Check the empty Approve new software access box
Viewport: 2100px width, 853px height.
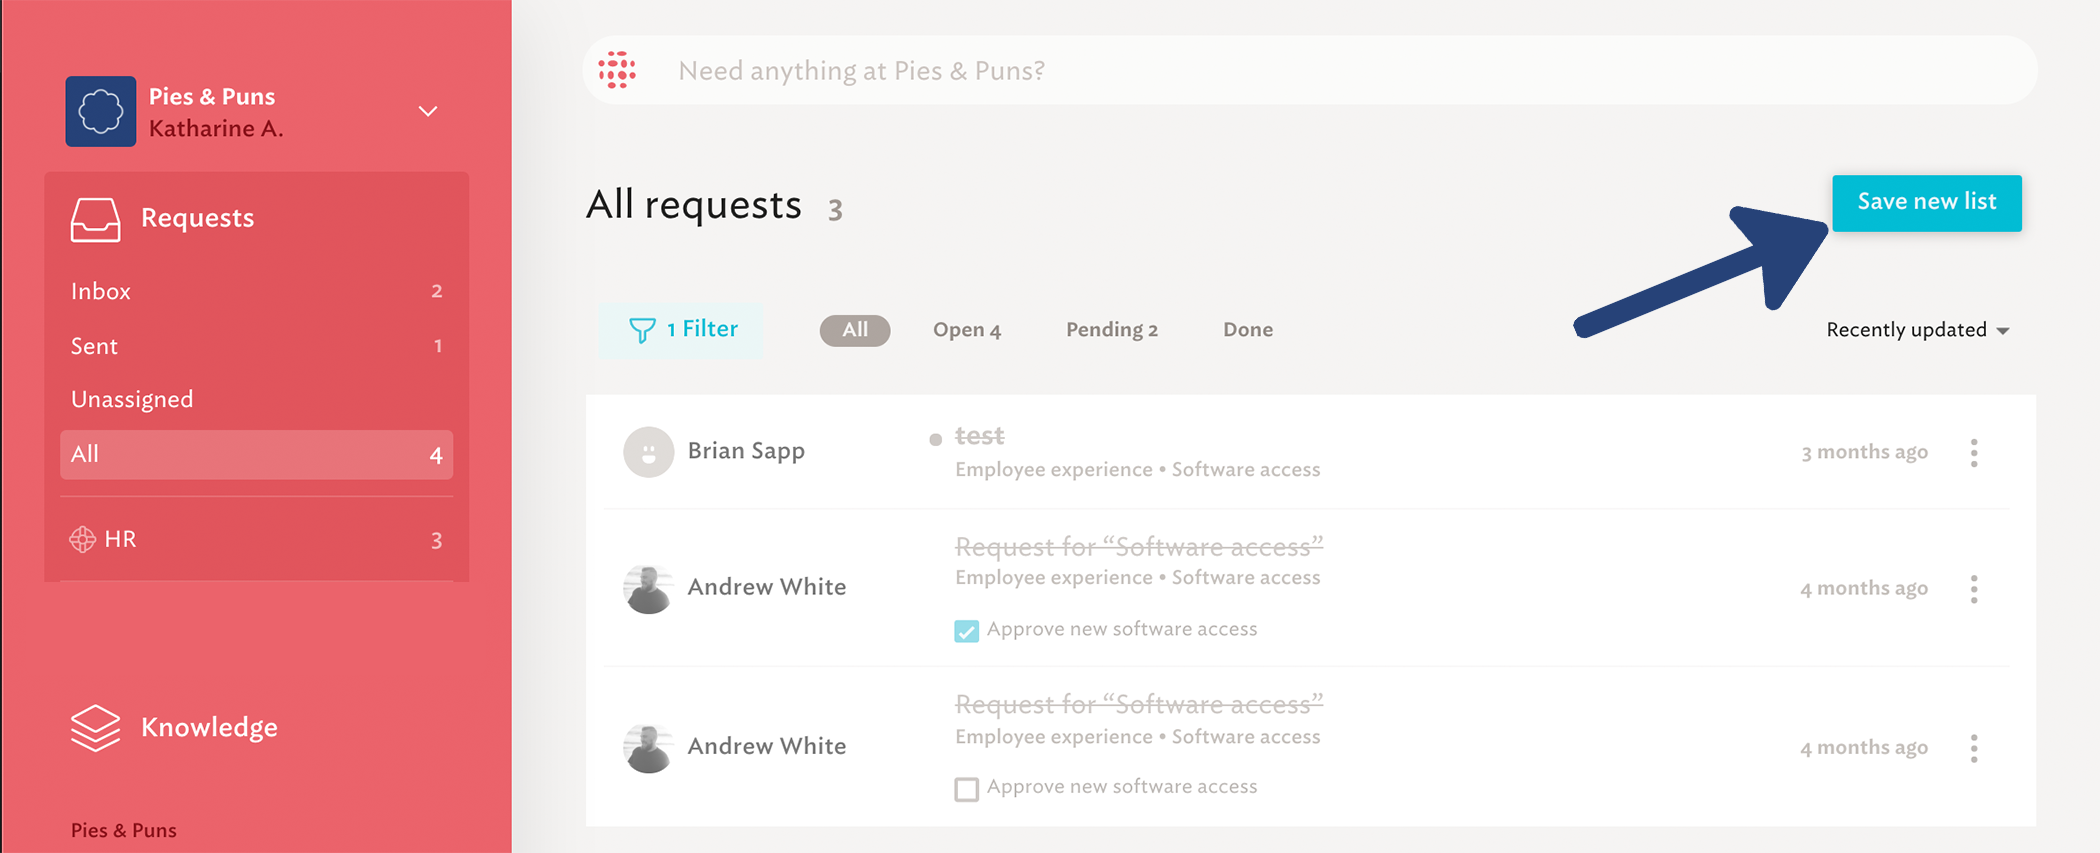[x=966, y=789]
